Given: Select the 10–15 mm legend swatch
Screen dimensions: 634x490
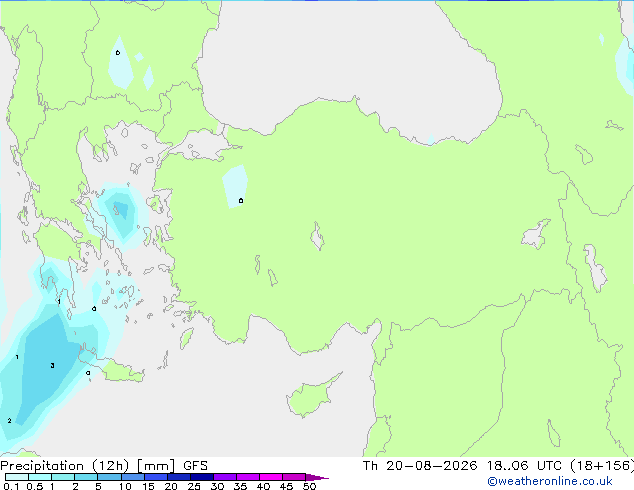Looking at the screenshot, I should (x=132, y=477).
